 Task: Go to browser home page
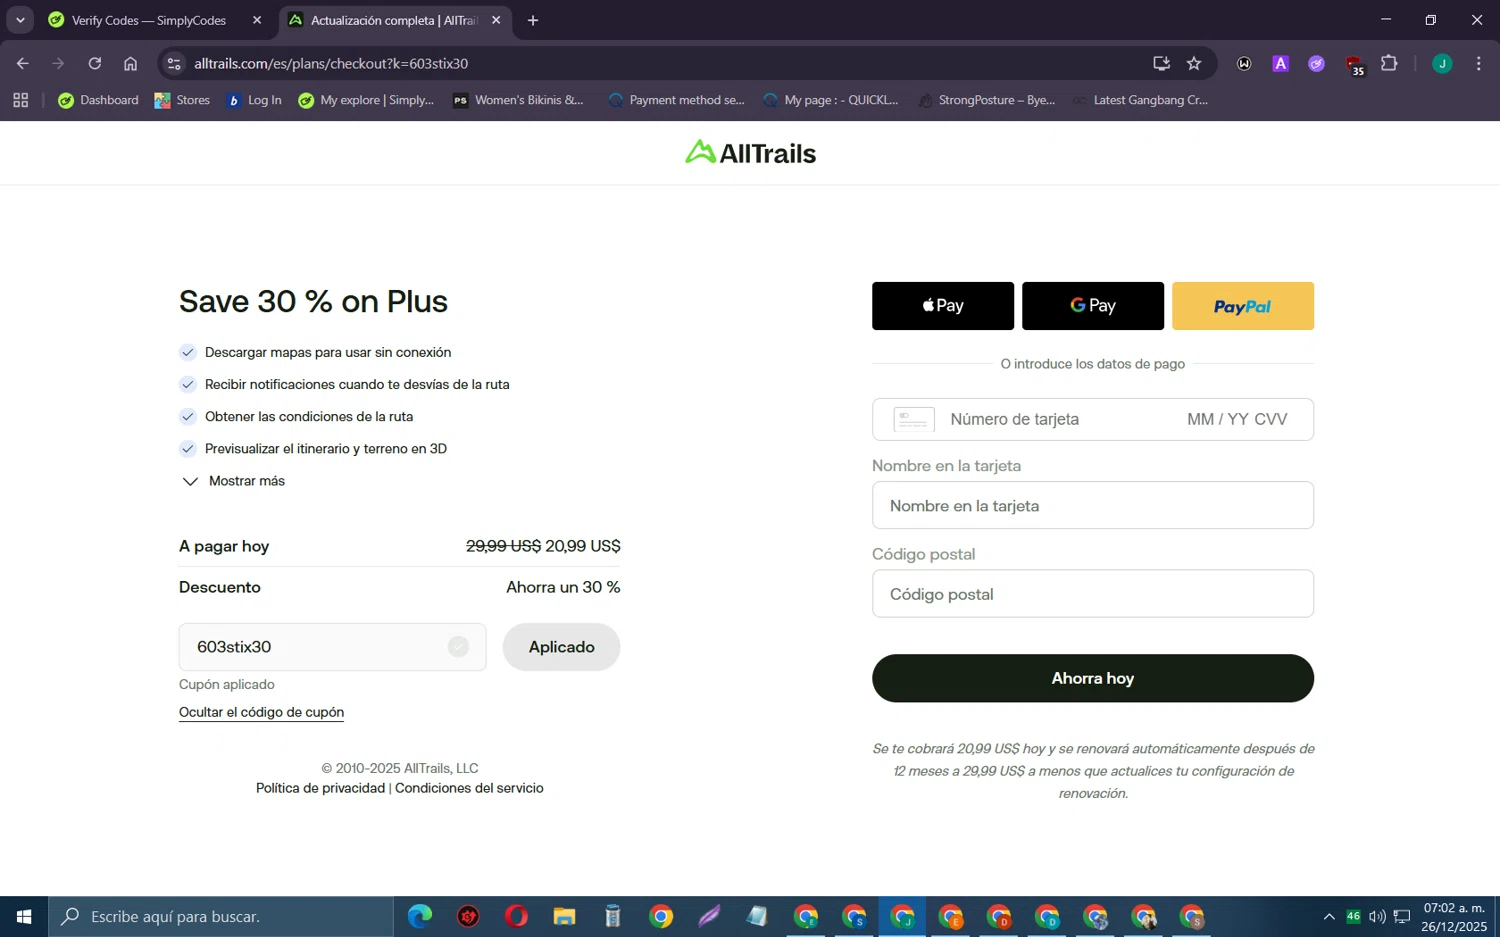[130, 63]
